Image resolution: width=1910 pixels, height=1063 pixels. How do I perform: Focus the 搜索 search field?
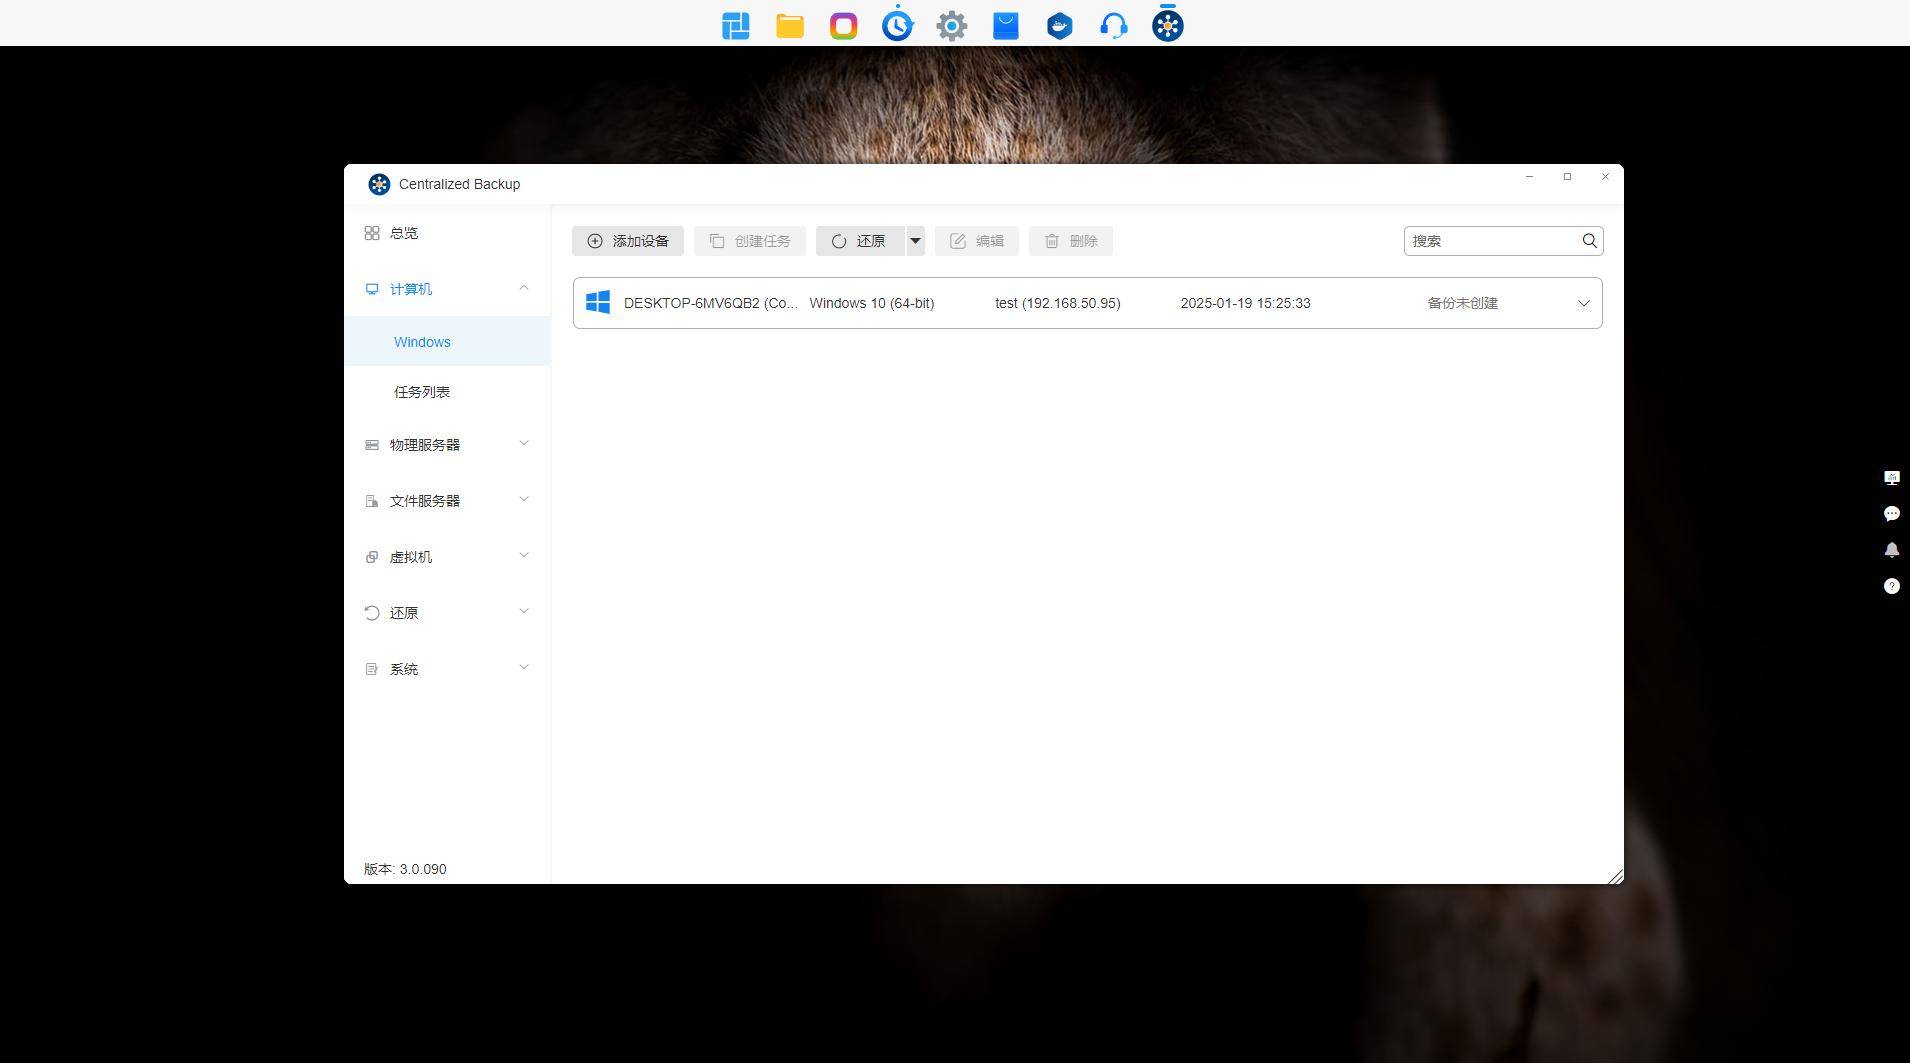point(1490,241)
